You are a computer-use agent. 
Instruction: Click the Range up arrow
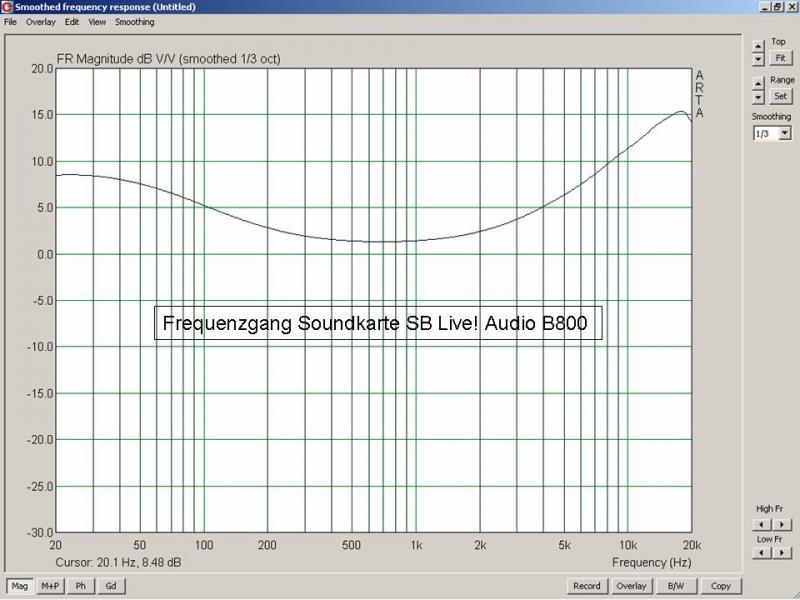pos(758,83)
